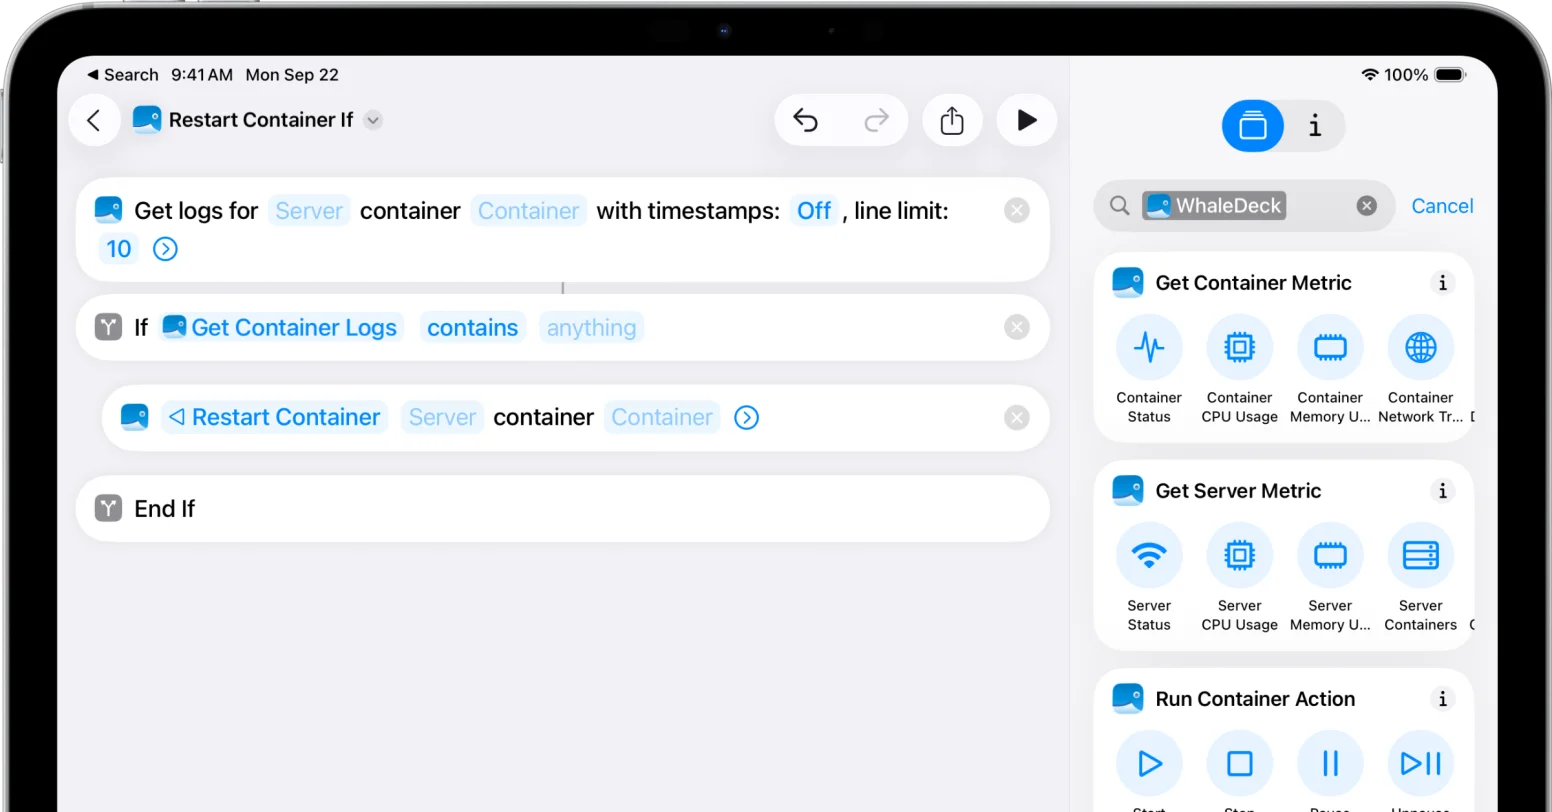This screenshot has width=1552, height=812.
Task: Toggle the timestamps Off setting
Action: 814,210
